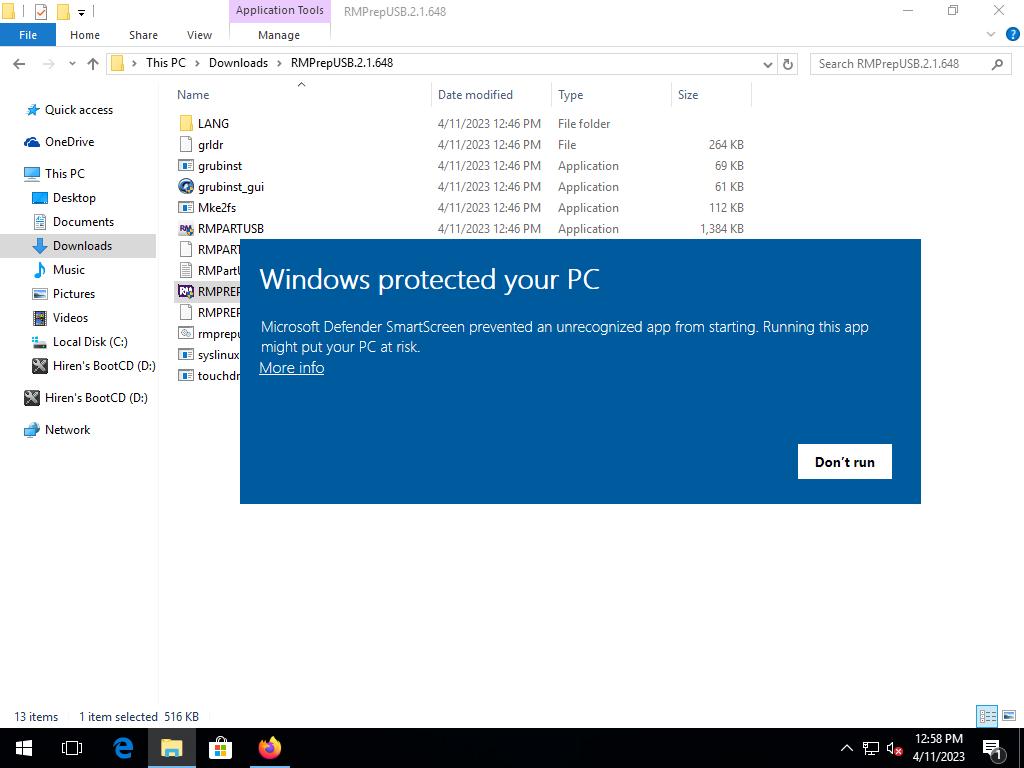Launch Firefox from the taskbar

pos(269,748)
